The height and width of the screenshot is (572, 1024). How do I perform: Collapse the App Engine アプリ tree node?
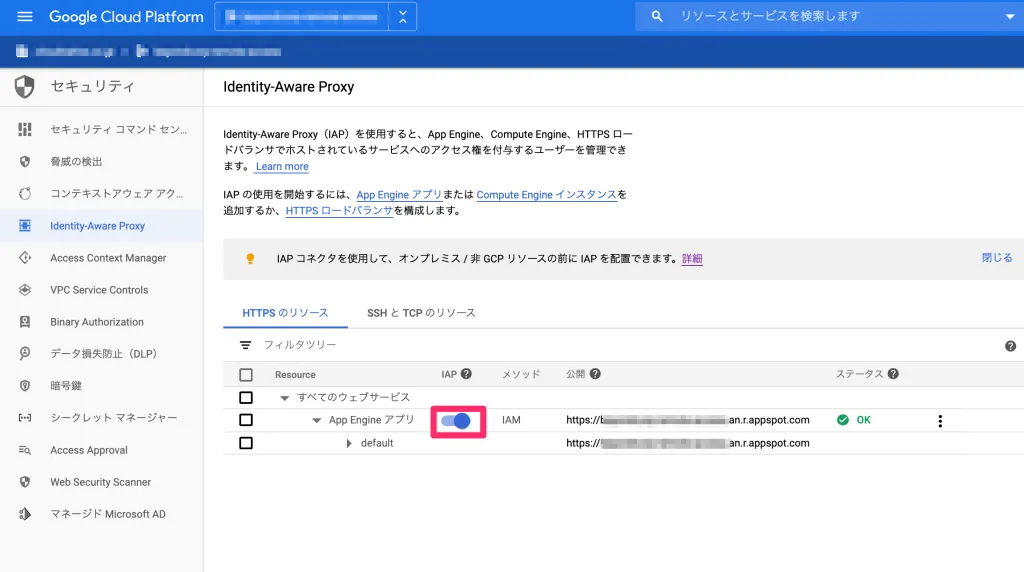point(317,421)
